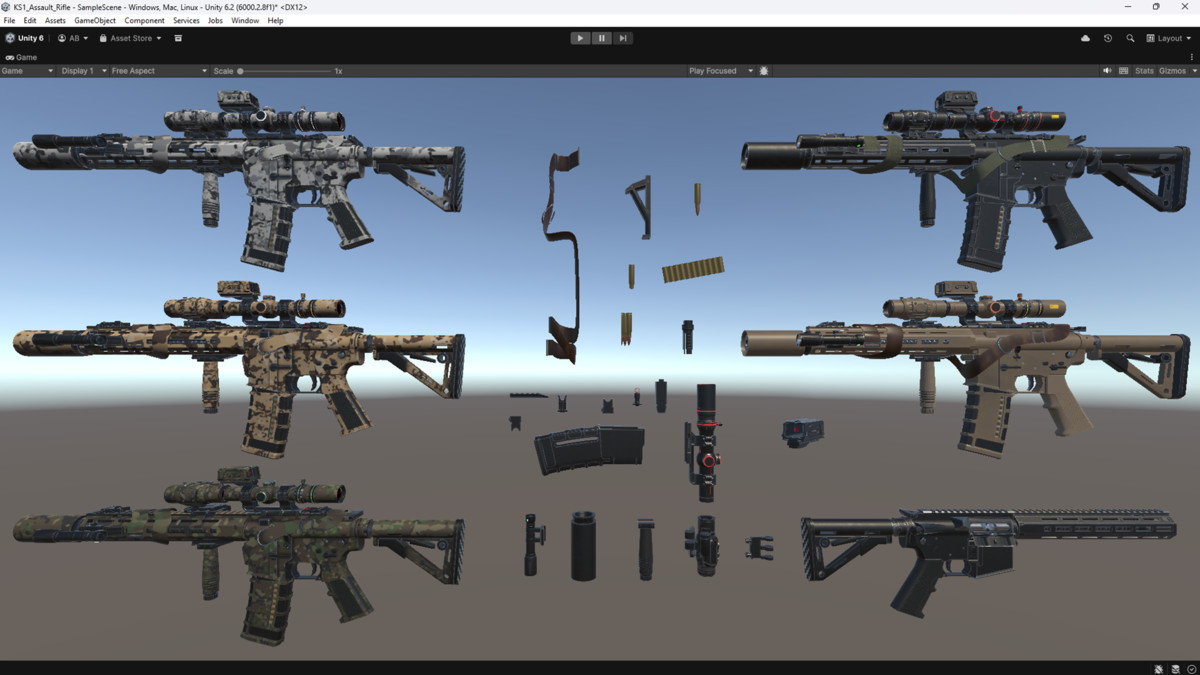Open the GameObject menu
1200x675 pixels.
coord(94,19)
